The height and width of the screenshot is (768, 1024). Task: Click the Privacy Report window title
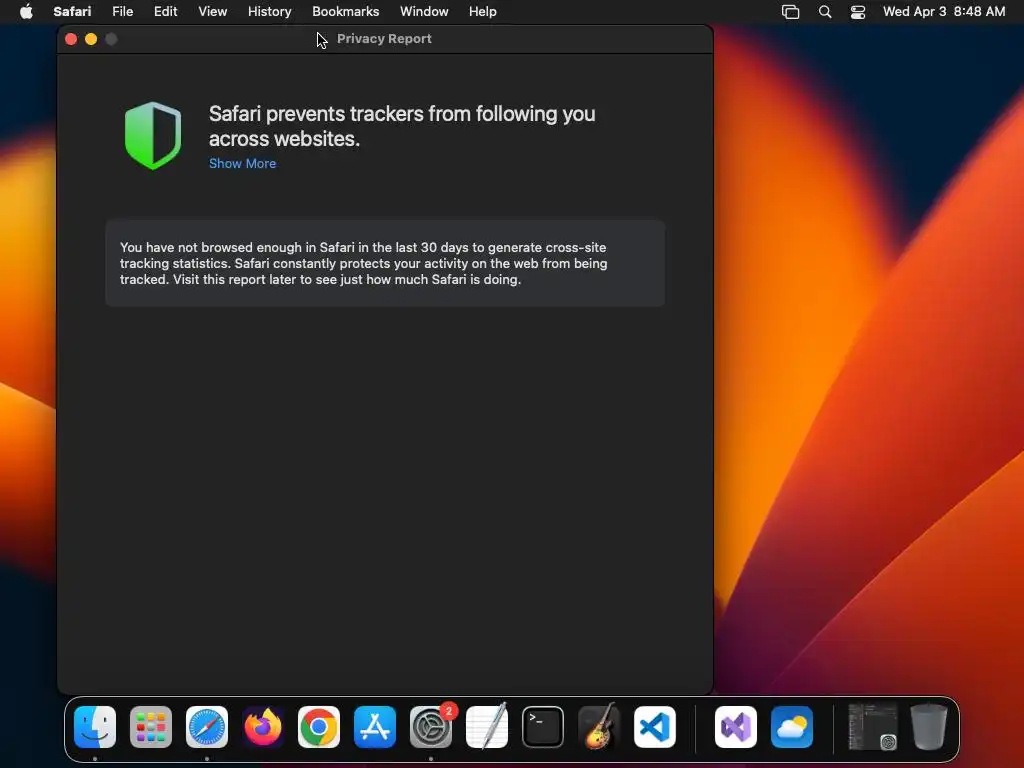(384, 39)
